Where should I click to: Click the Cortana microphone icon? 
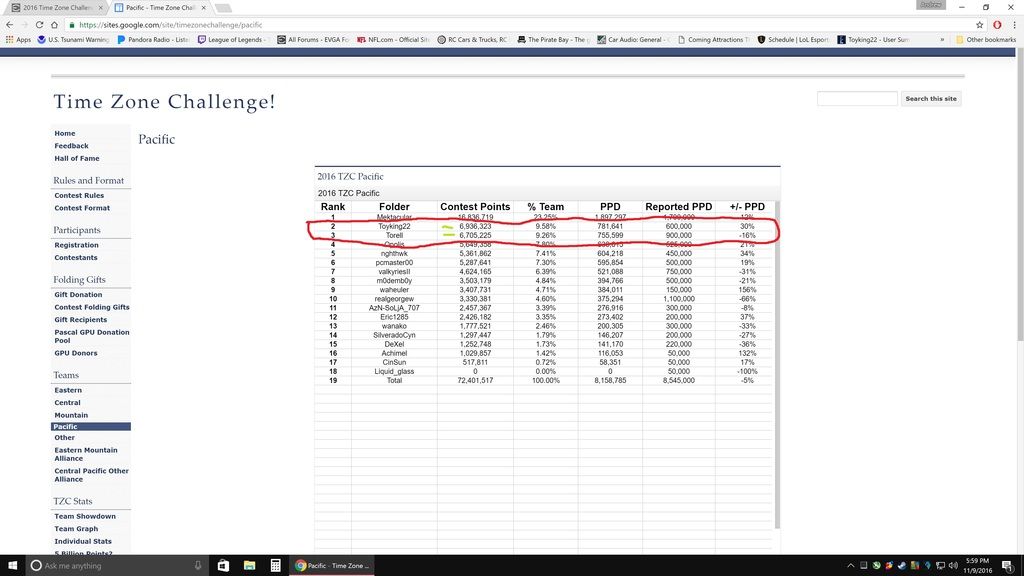(x=198, y=565)
